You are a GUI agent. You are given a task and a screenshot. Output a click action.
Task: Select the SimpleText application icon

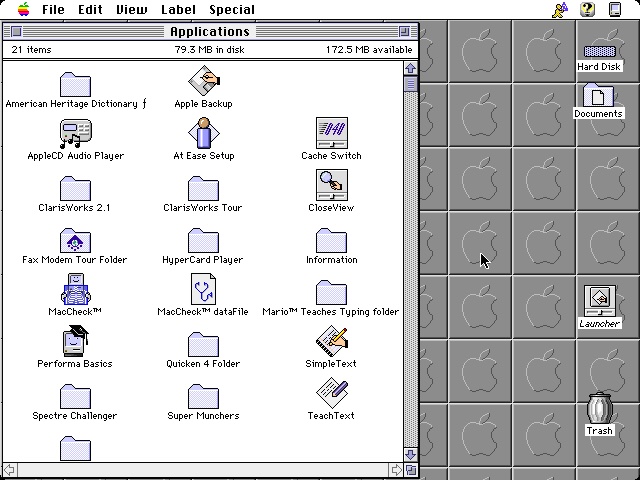331,341
